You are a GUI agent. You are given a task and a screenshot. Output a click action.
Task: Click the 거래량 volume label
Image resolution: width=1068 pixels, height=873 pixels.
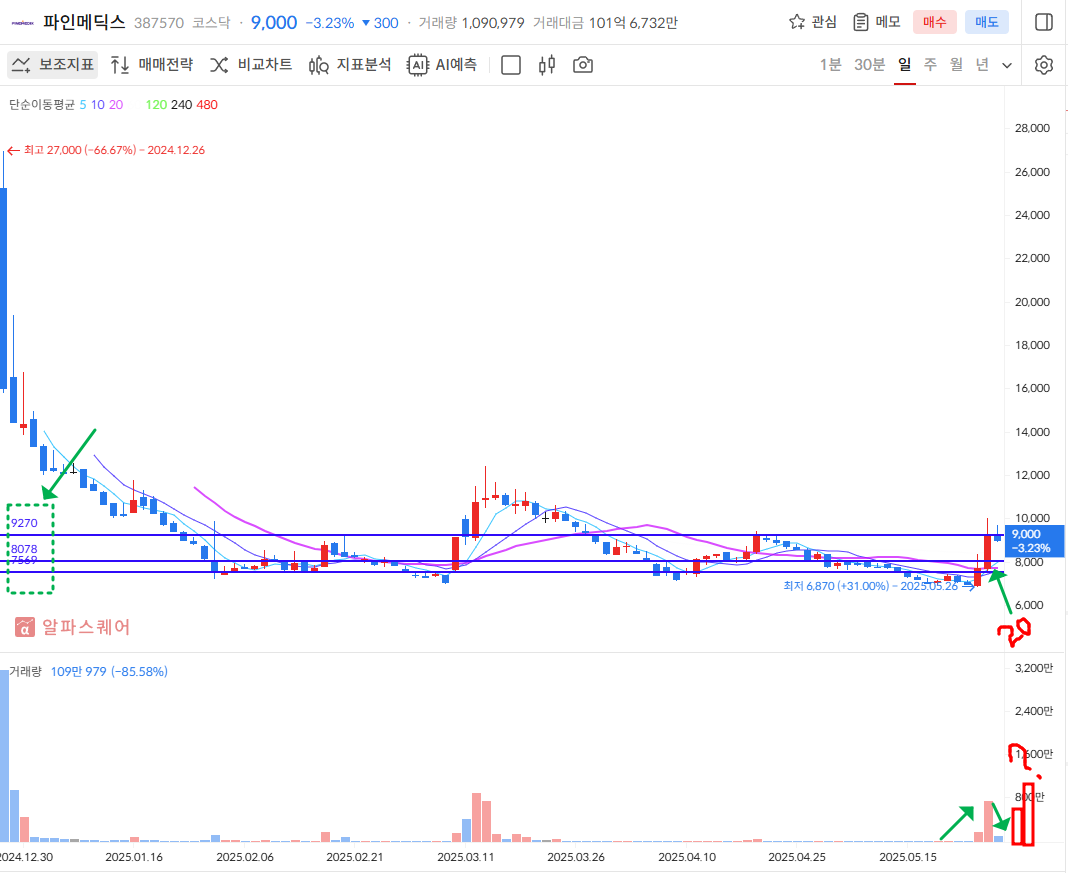point(25,671)
